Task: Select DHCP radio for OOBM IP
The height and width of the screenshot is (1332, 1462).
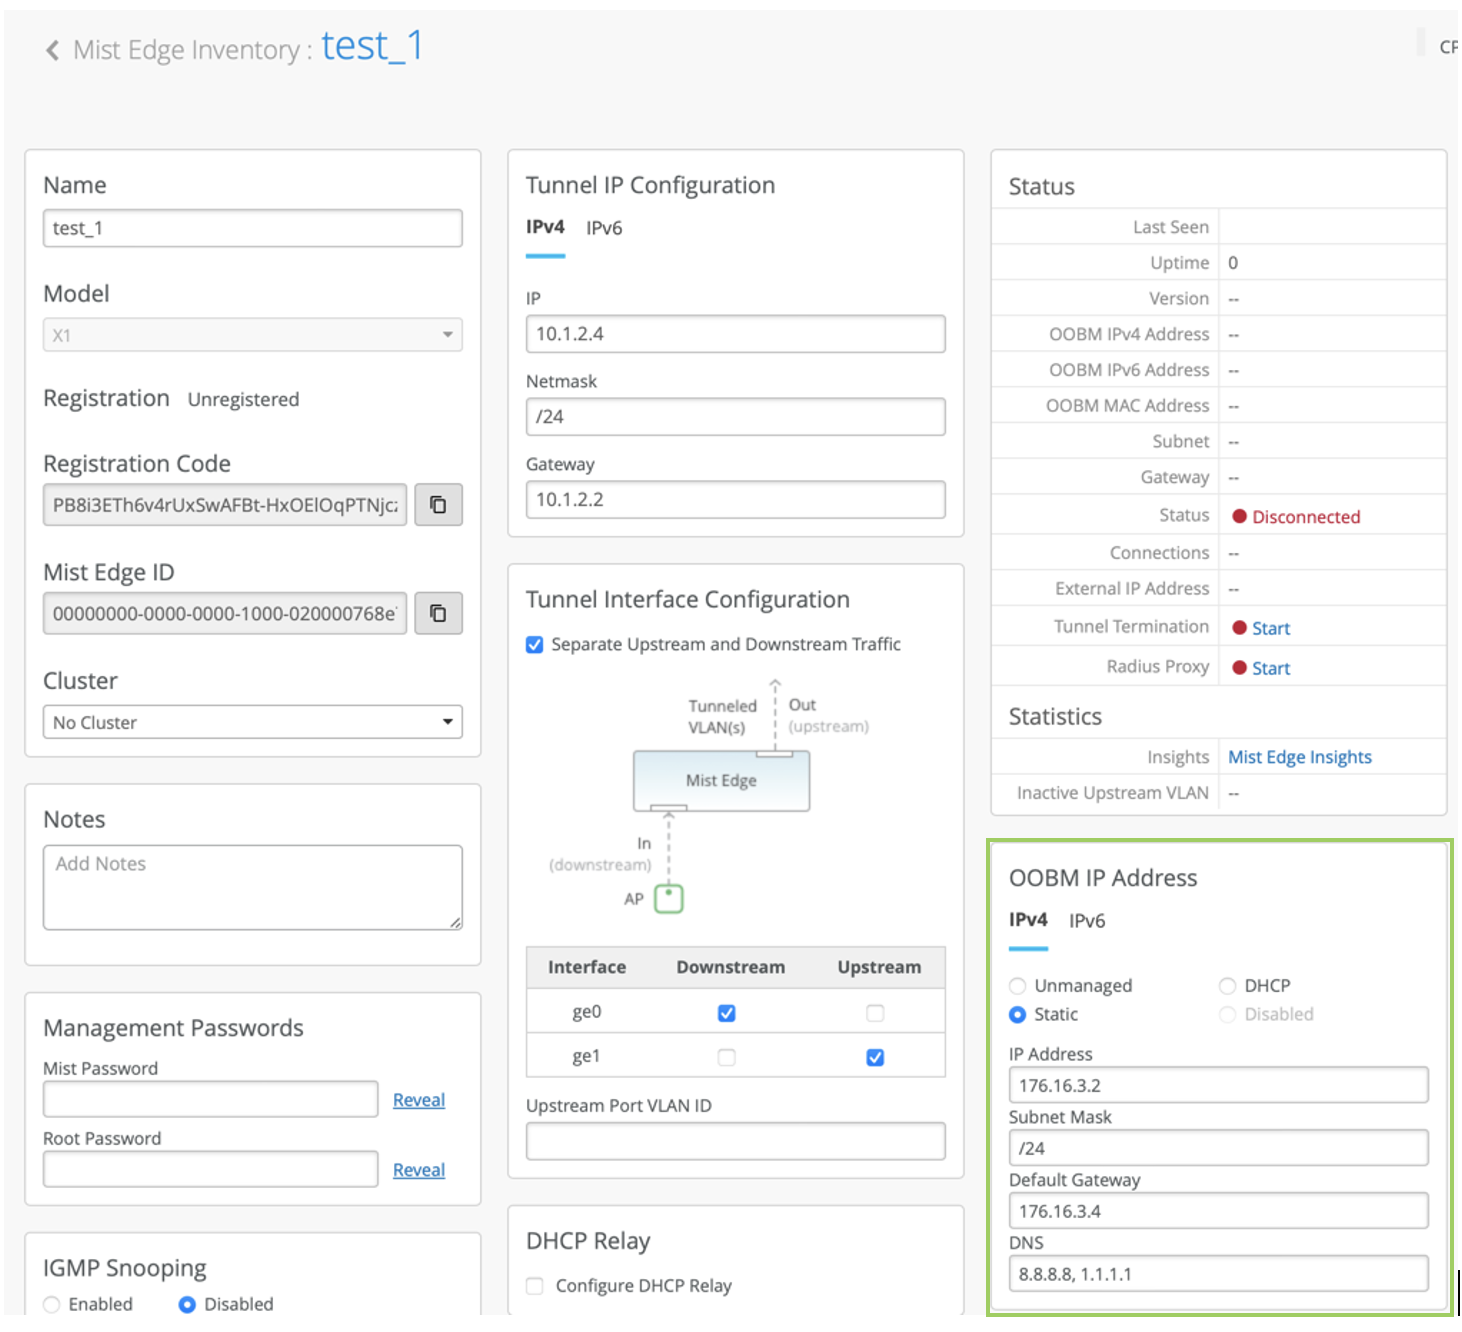Action: coord(1227,986)
